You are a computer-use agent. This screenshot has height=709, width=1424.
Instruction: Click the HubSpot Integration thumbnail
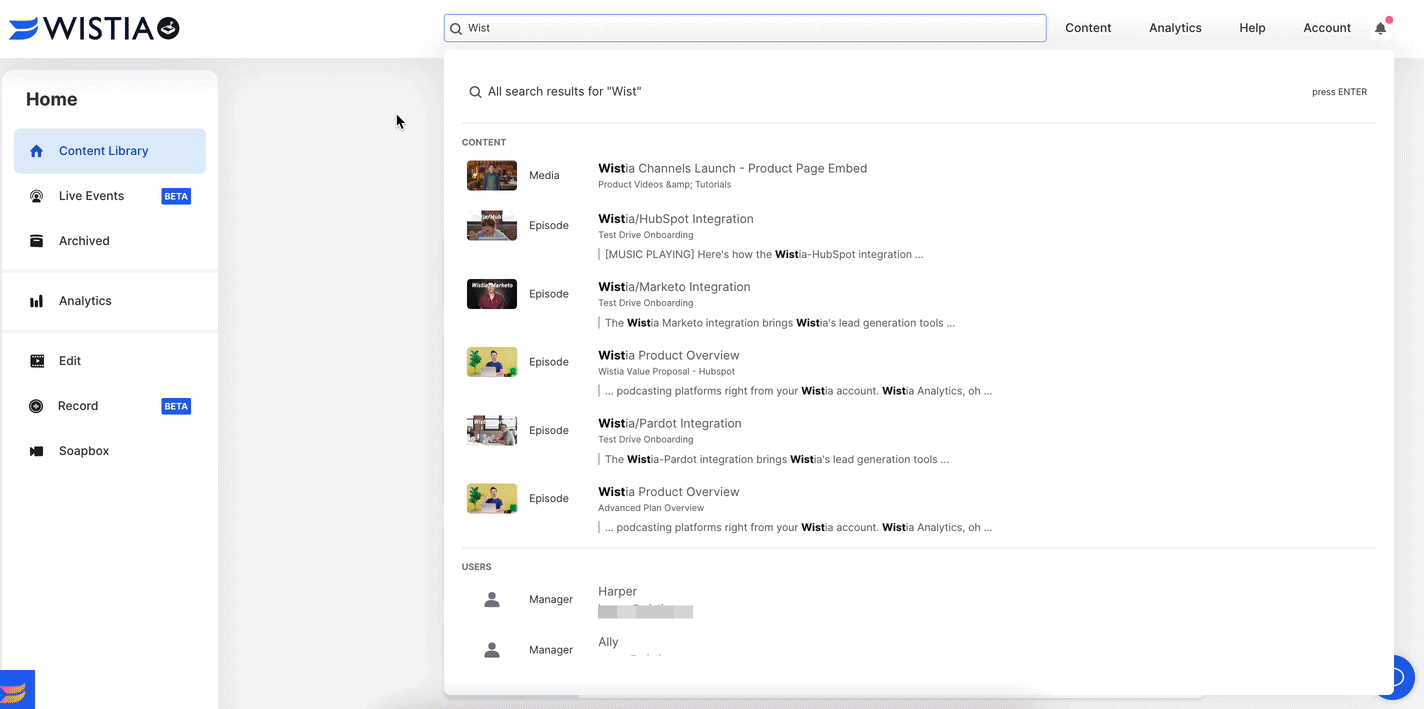tap(492, 226)
